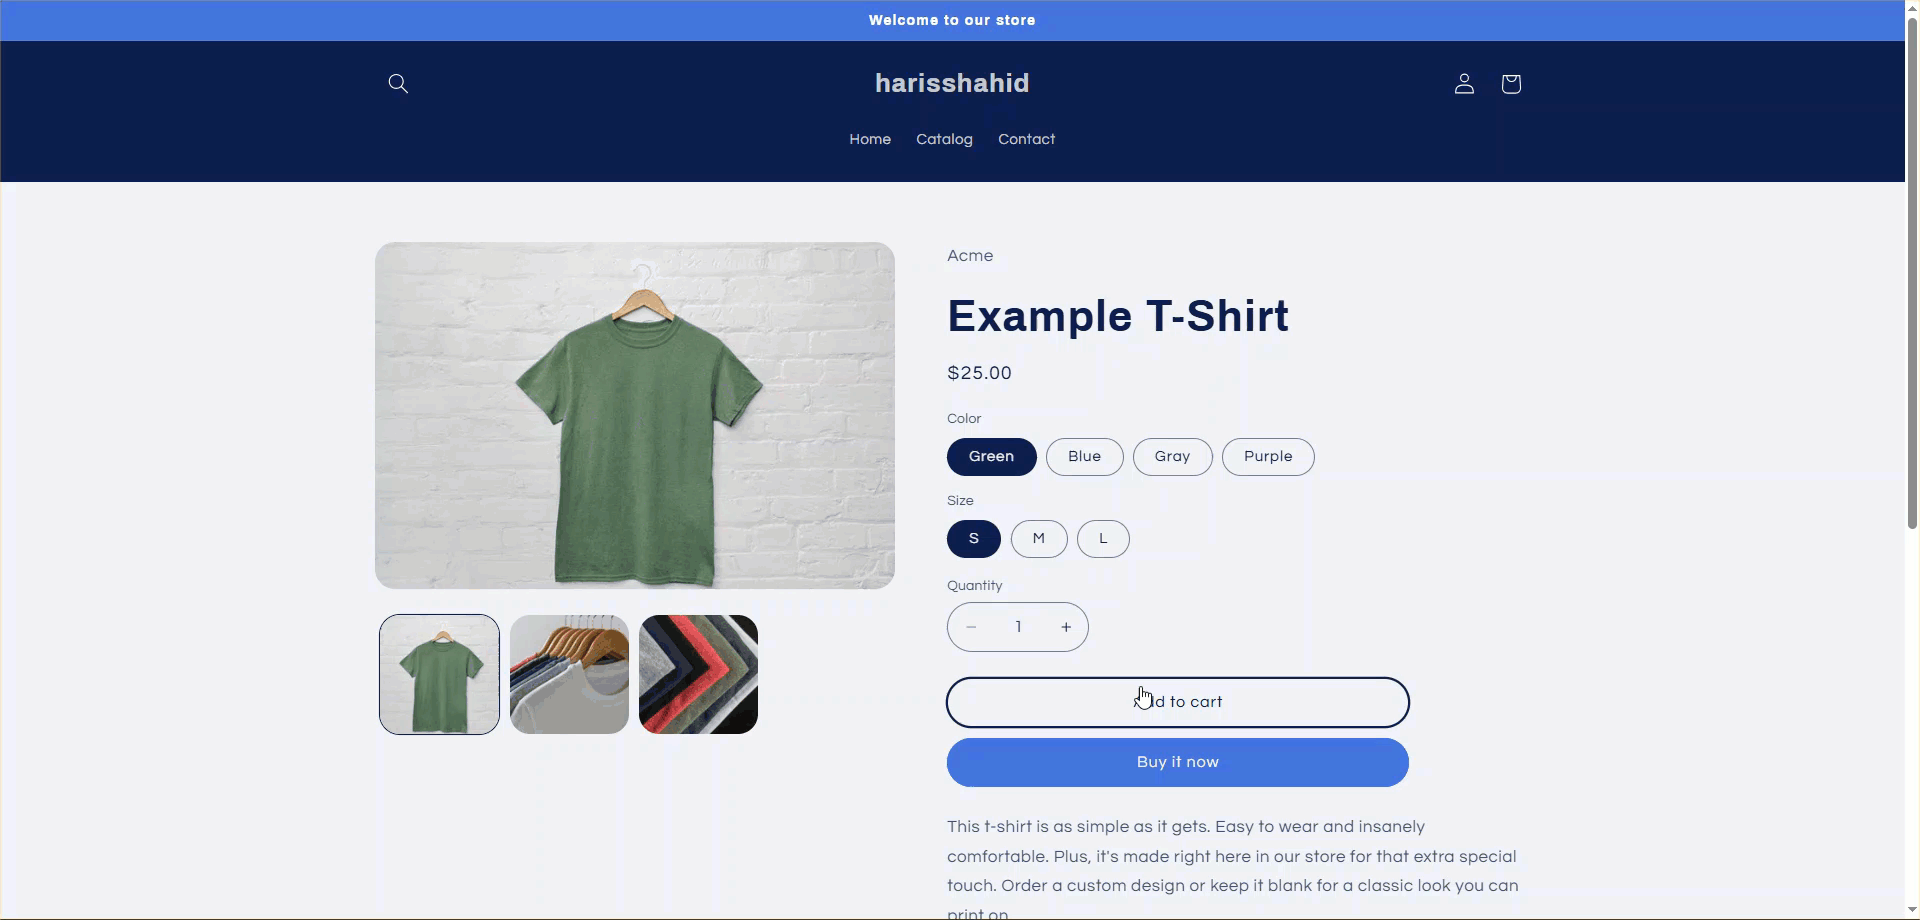The height and width of the screenshot is (920, 1920).
Task: Click the harisshahid store title link
Action: click(952, 84)
